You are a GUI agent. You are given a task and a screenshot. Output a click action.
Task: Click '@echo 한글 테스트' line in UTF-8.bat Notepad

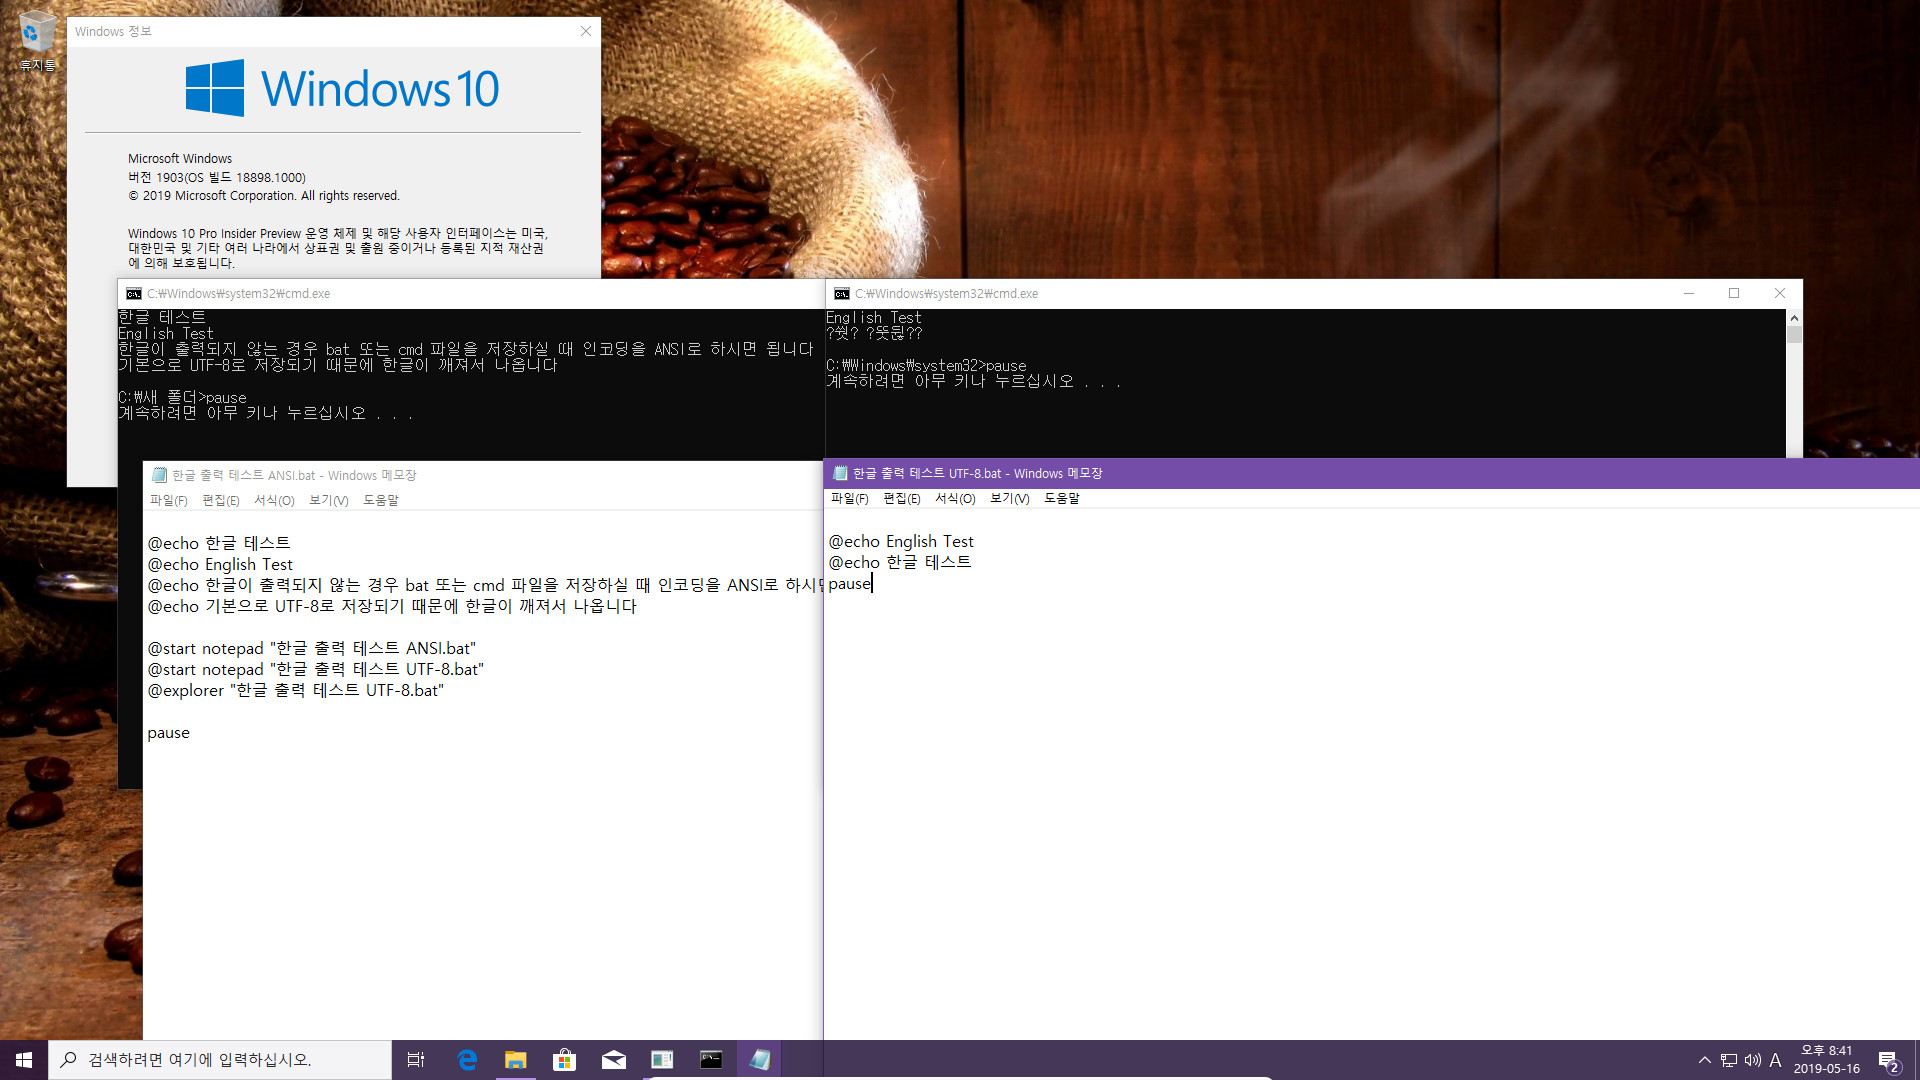[x=900, y=562]
